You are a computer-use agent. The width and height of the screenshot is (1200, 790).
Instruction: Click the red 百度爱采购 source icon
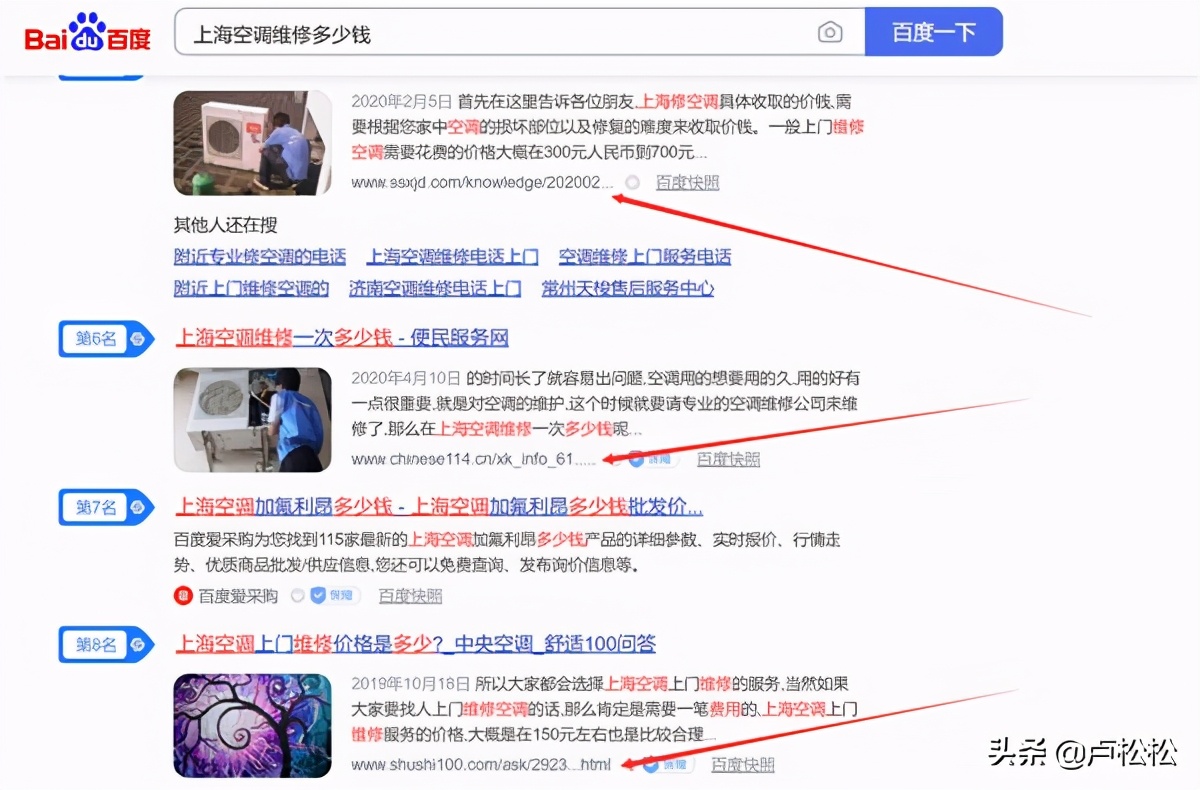183,596
